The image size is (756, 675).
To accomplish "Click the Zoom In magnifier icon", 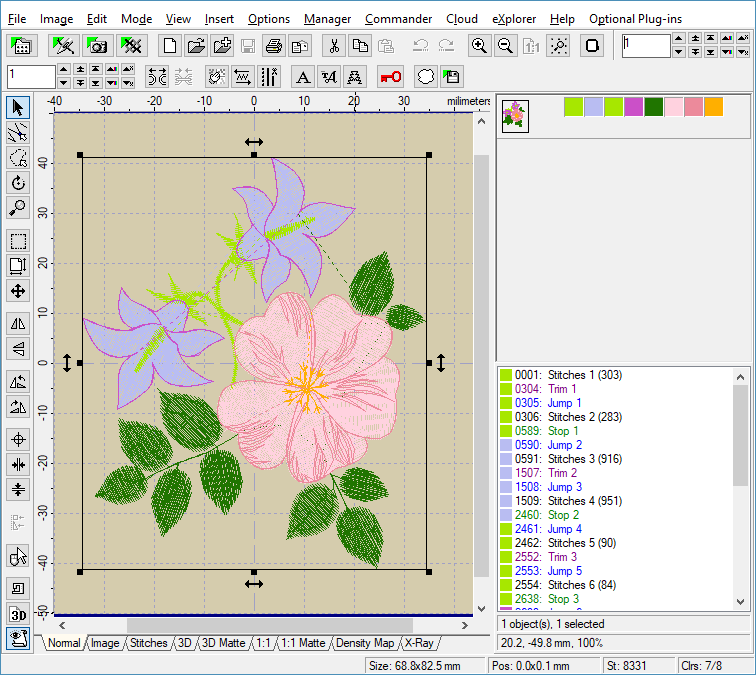I will click(480, 46).
